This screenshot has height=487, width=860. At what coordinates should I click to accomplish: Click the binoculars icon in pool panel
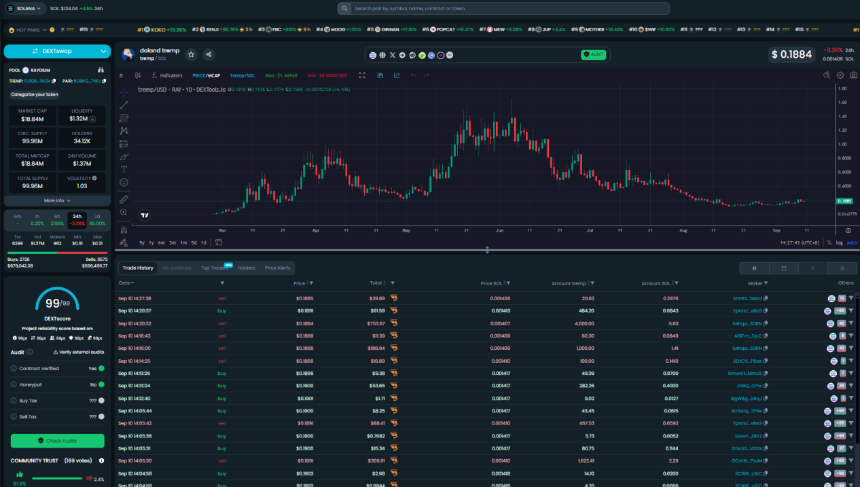101,70
